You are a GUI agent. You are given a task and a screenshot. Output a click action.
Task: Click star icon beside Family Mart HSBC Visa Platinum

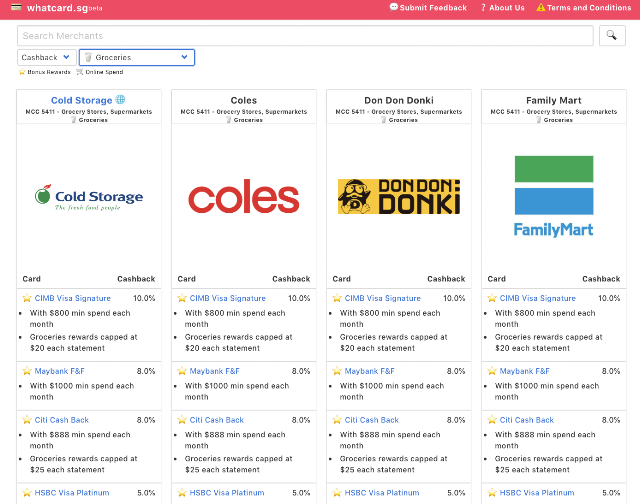pyautogui.click(x=492, y=492)
